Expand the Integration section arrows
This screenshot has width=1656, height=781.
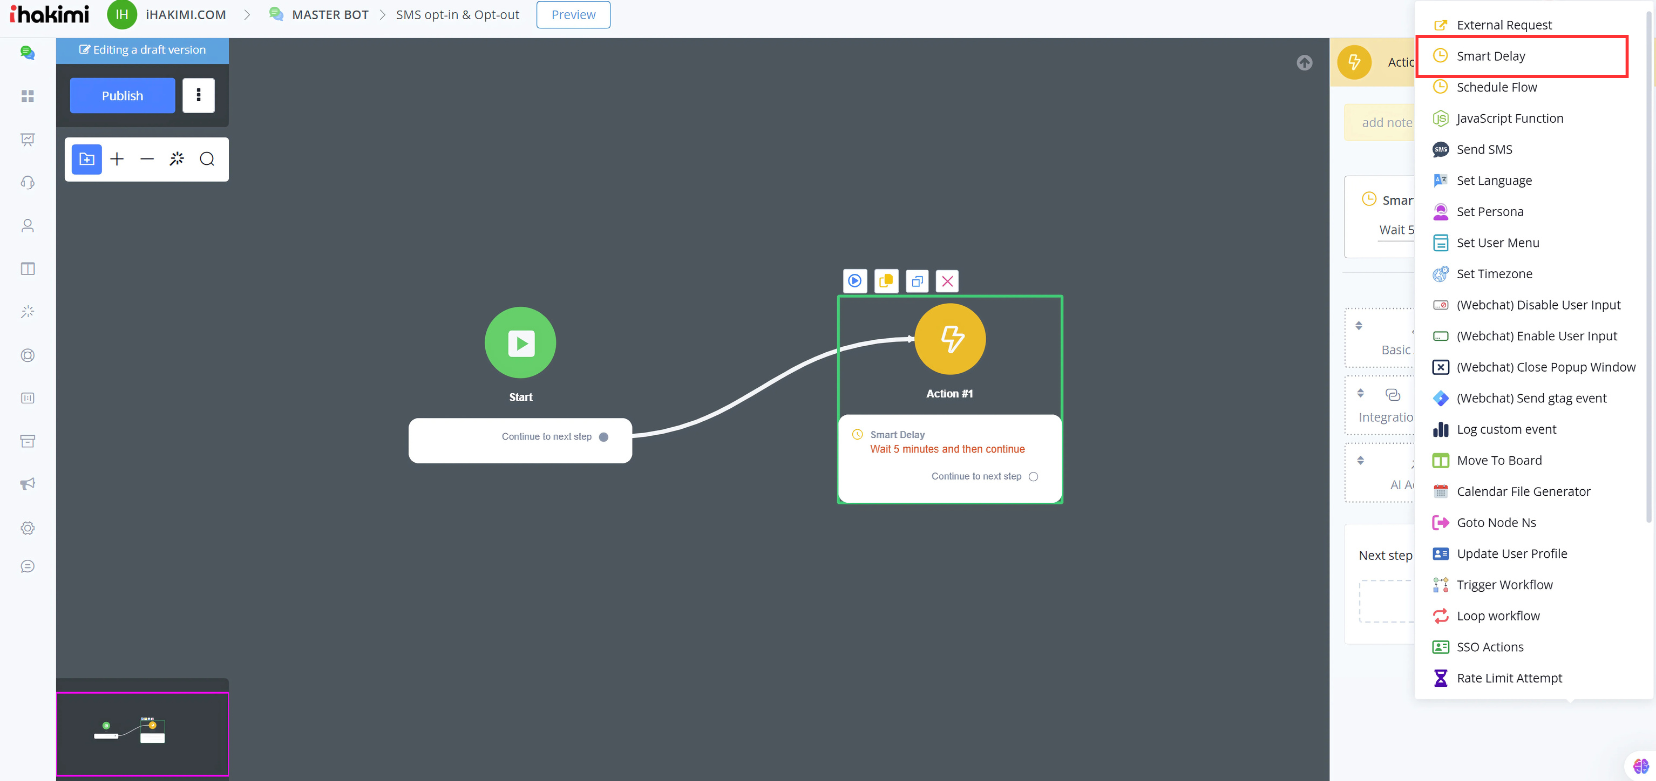tap(1360, 393)
